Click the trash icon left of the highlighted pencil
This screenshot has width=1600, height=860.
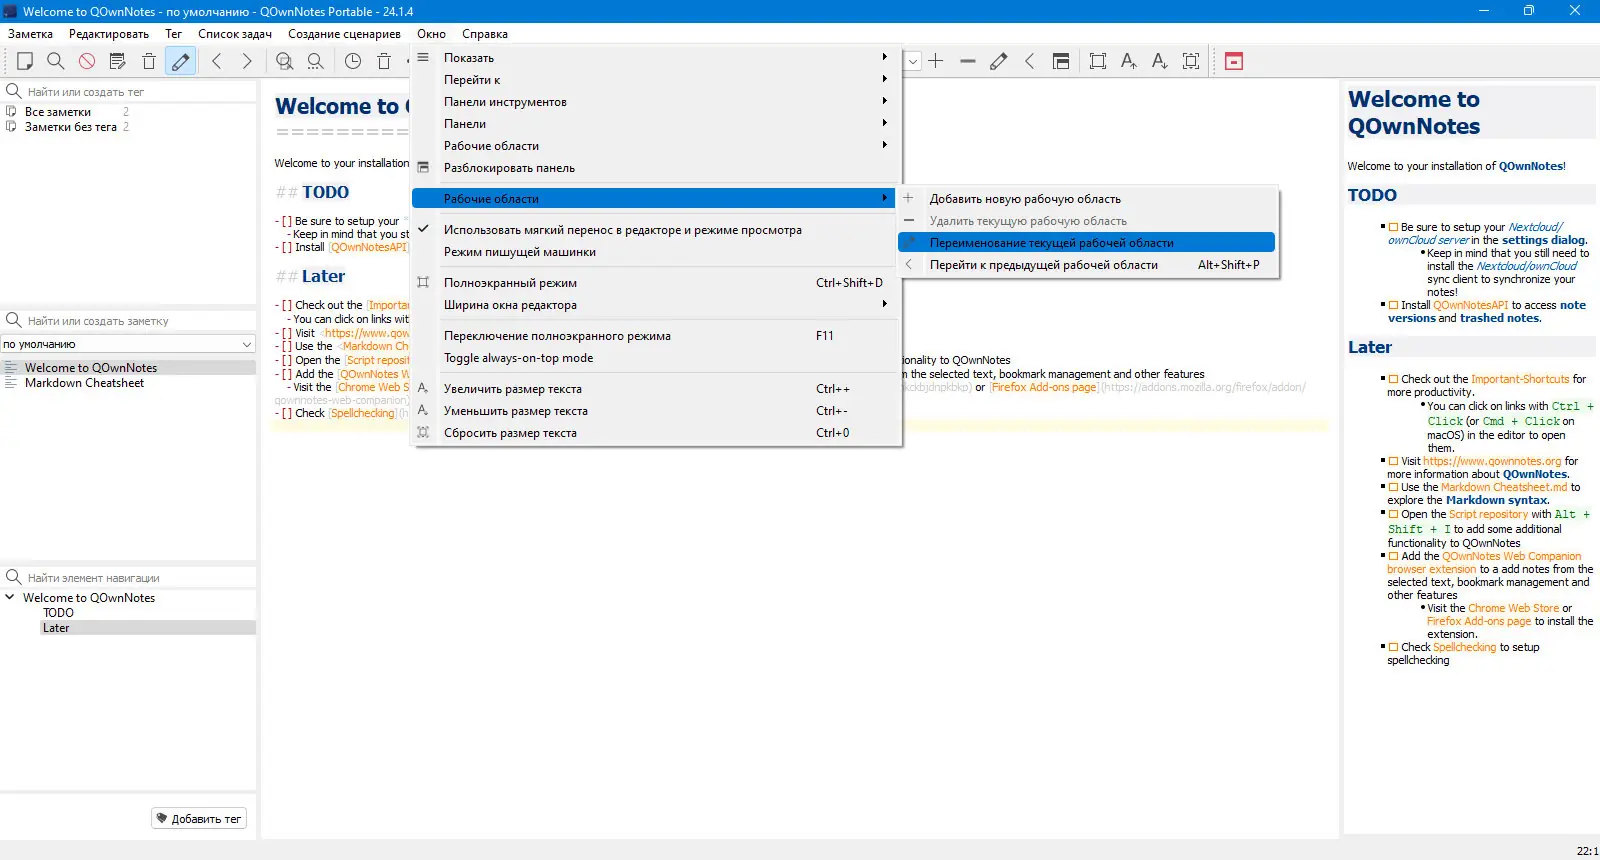click(149, 61)
